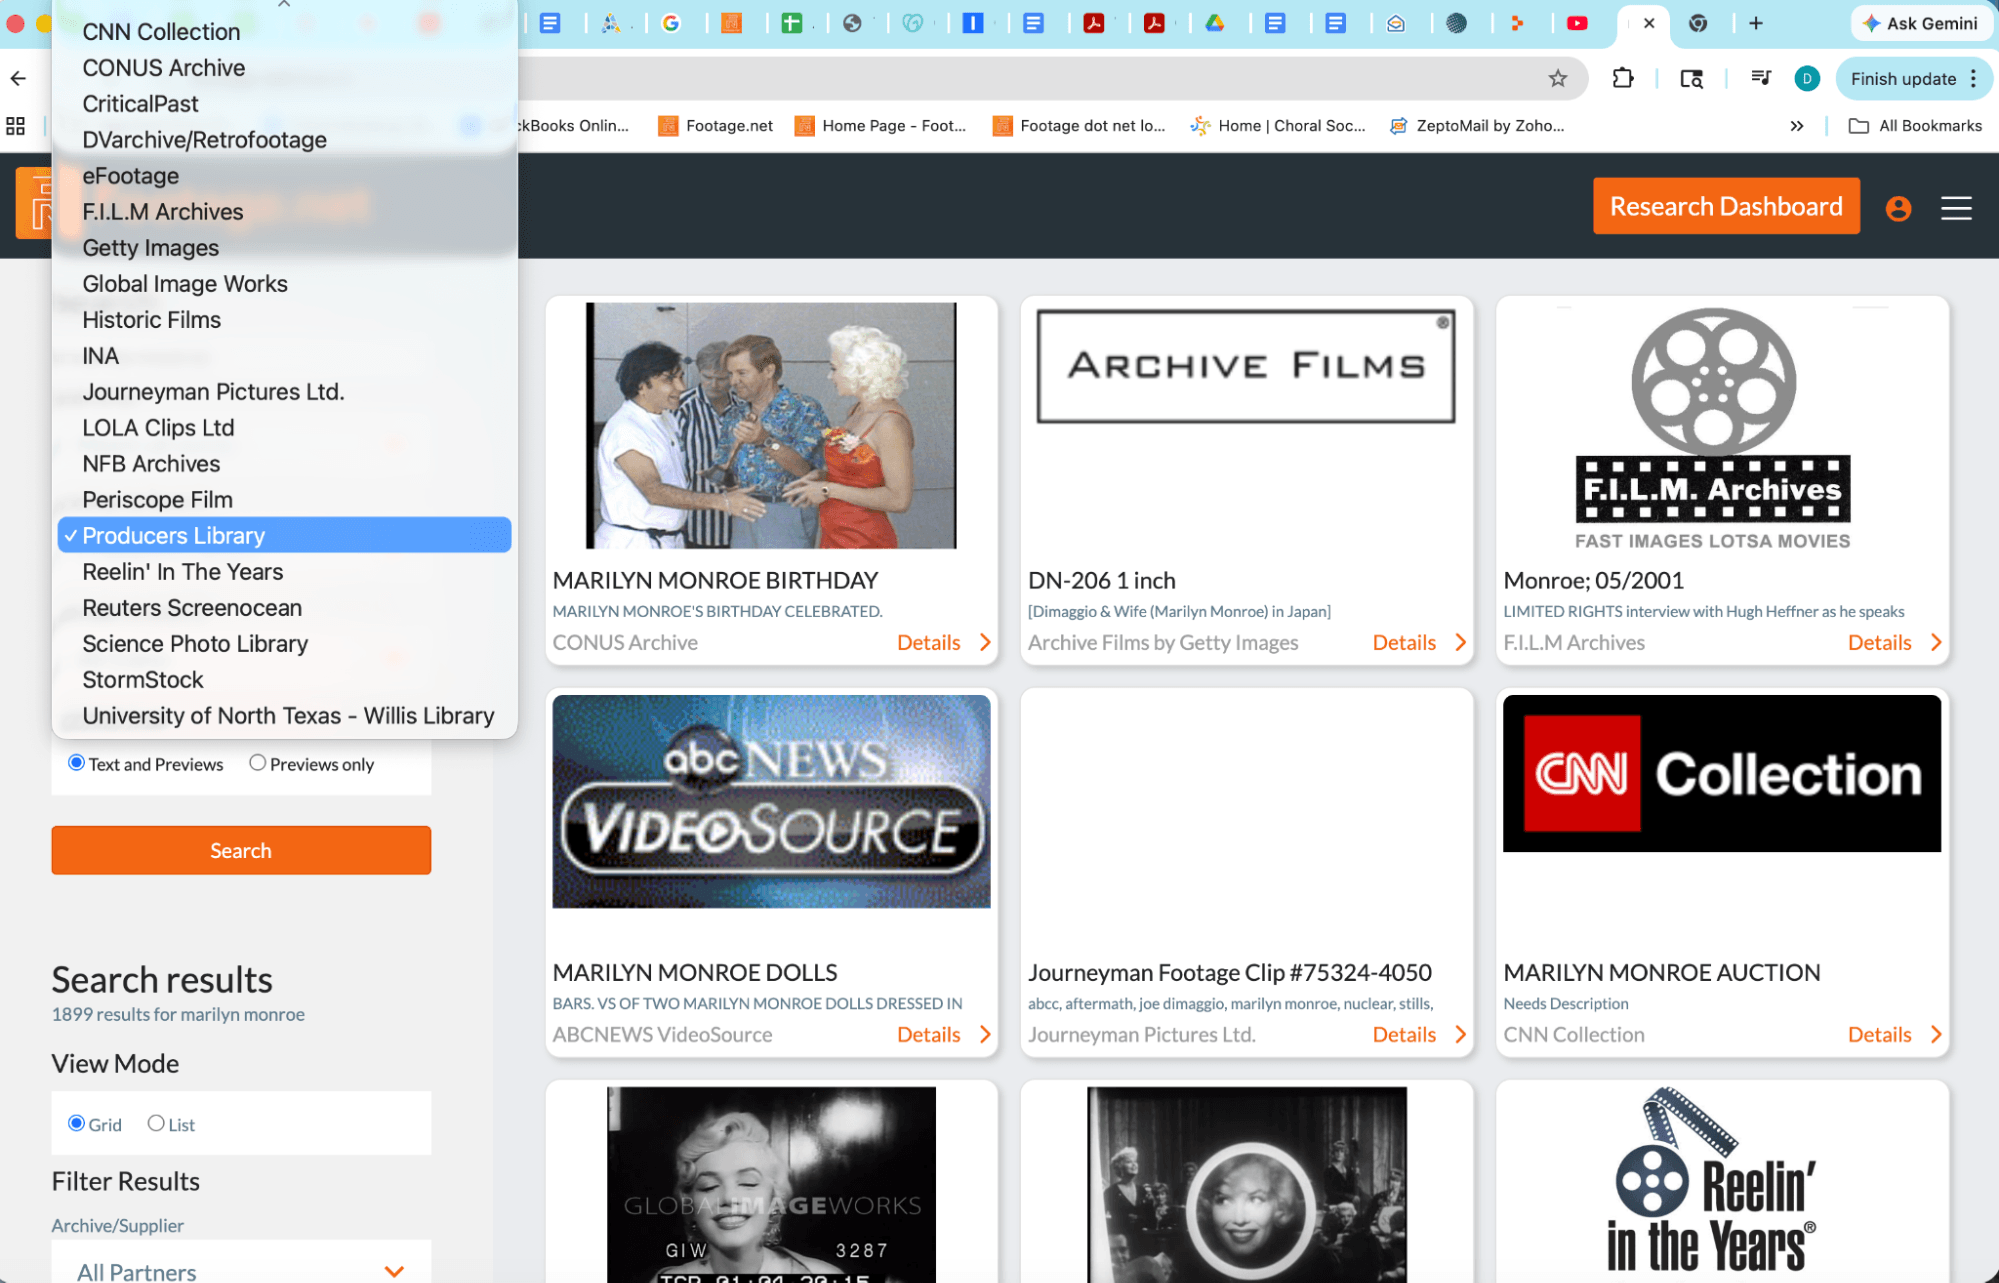The height and width of the screenshot is (1283, 1999).
Task: Open Details for MARILYN MONROE BIRTHDAY
Action: point(943,643)
